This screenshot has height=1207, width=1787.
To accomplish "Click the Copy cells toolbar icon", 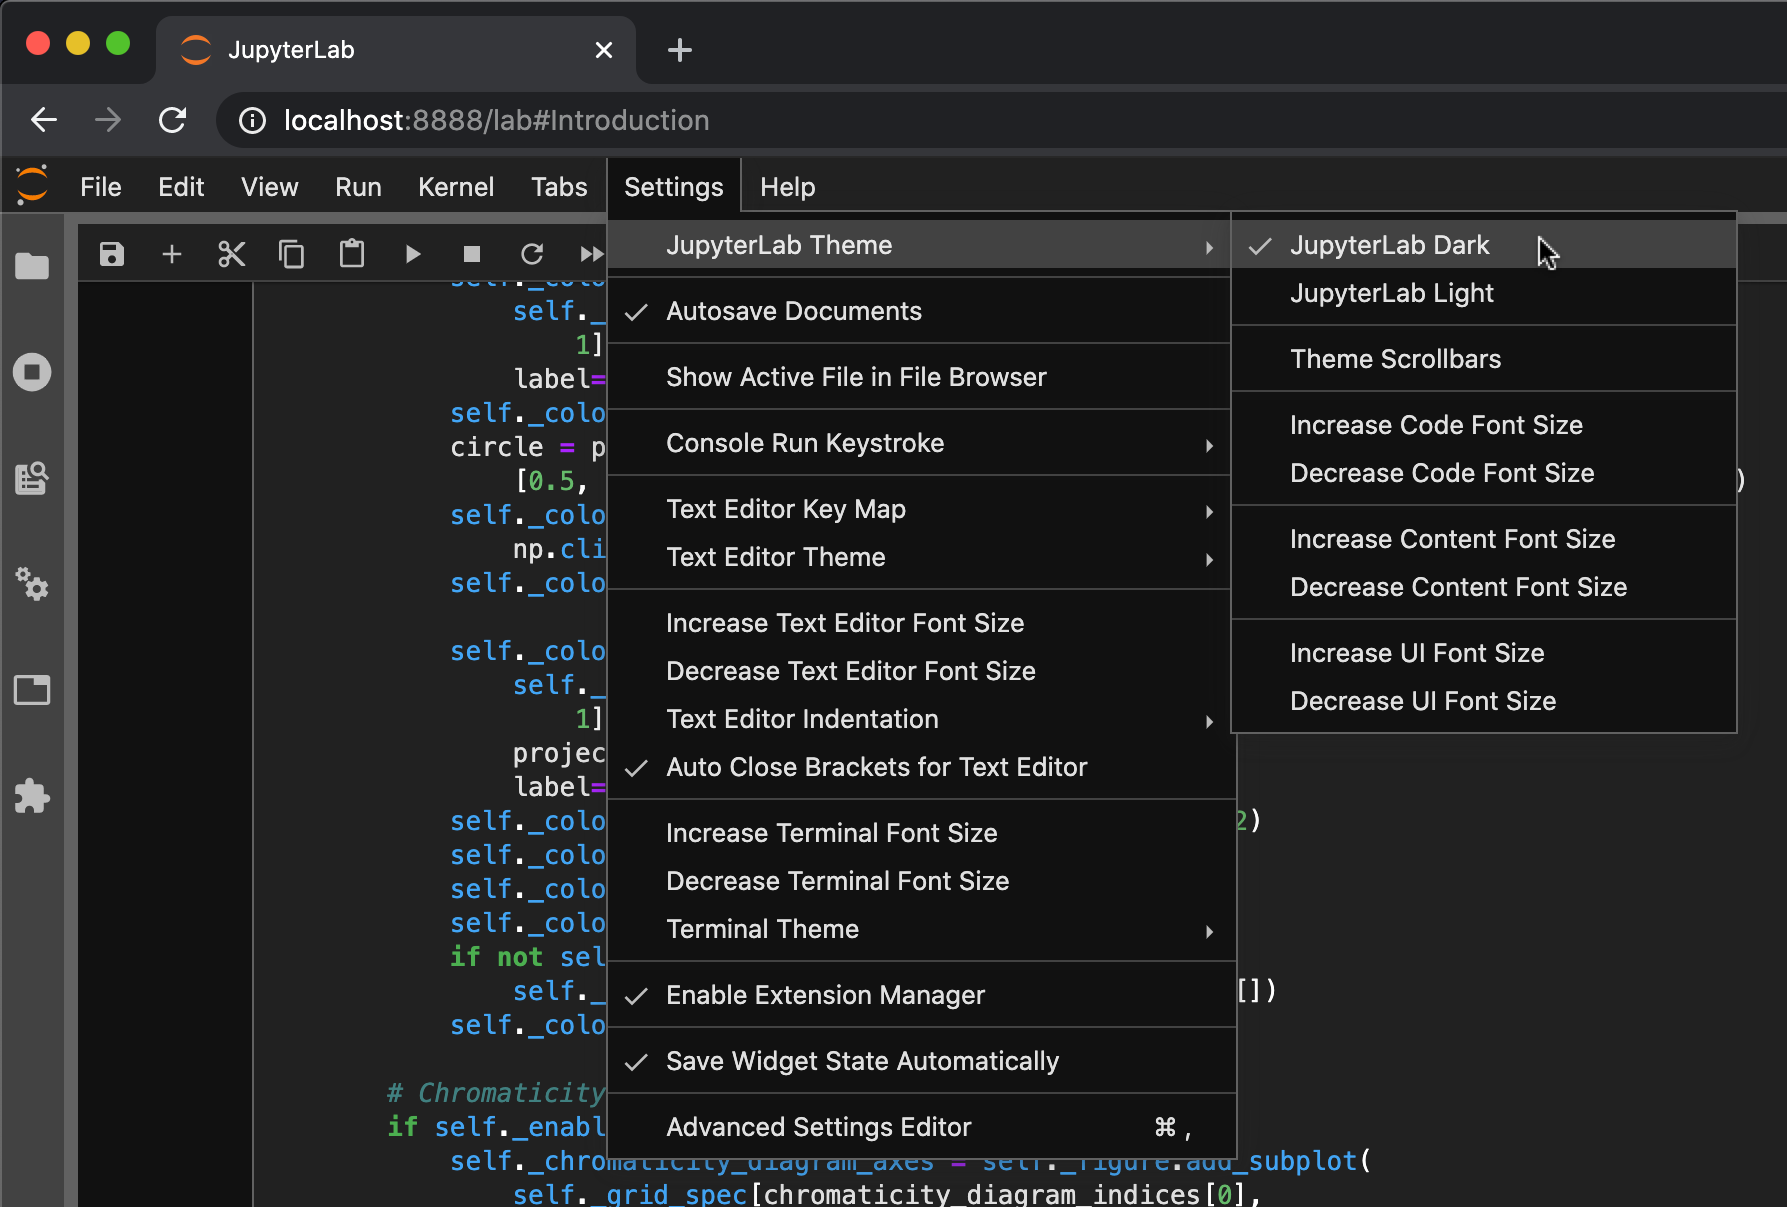I will (x=291, y=254).
